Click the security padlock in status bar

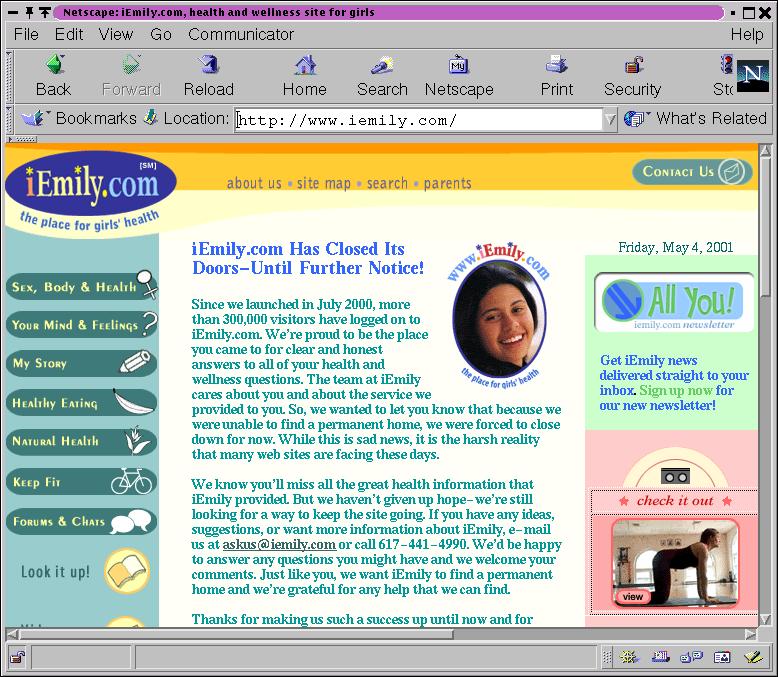[x=17, y=658]
